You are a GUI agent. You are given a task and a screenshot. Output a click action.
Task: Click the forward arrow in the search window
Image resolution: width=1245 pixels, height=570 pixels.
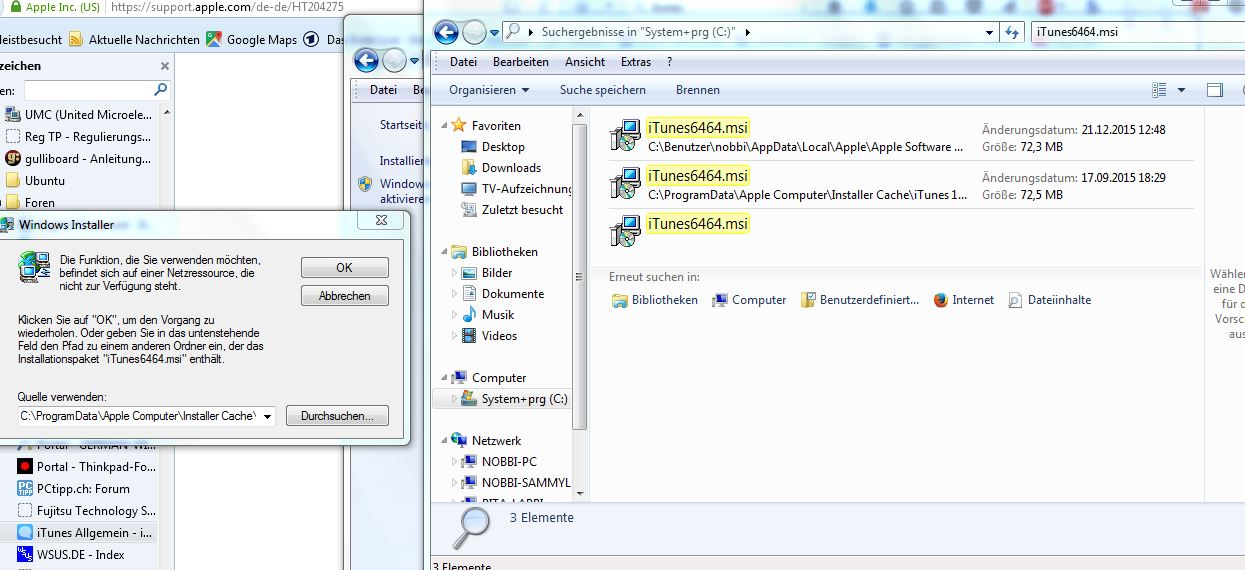(474, 32)
